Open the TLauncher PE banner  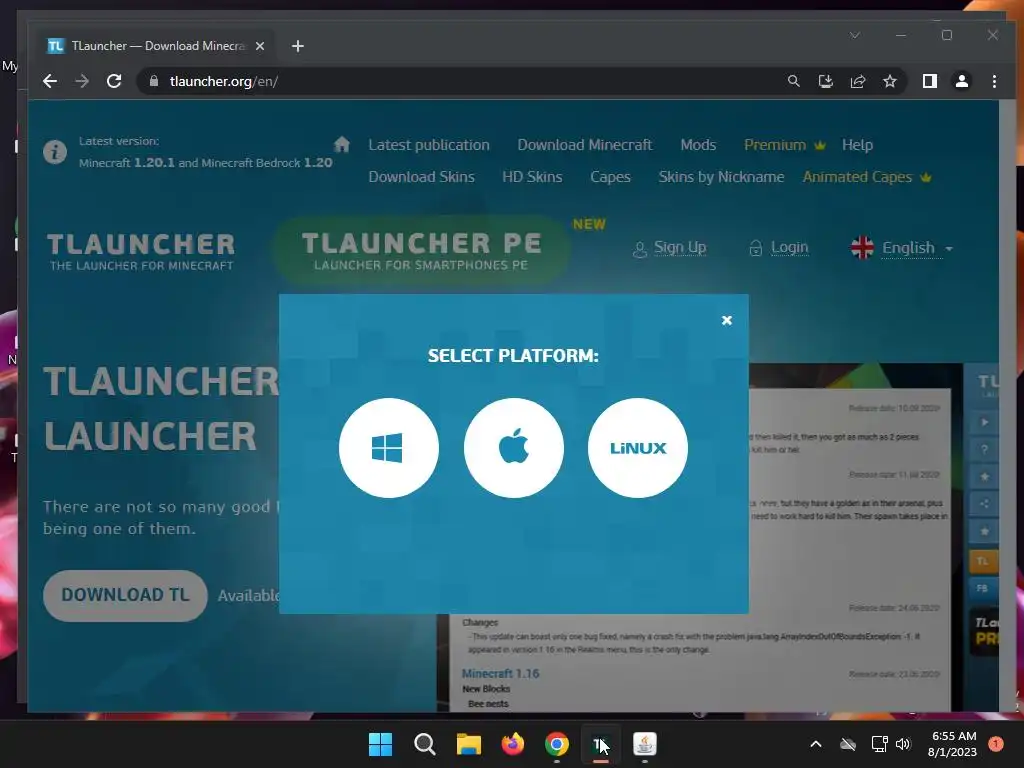coord(421,251)
